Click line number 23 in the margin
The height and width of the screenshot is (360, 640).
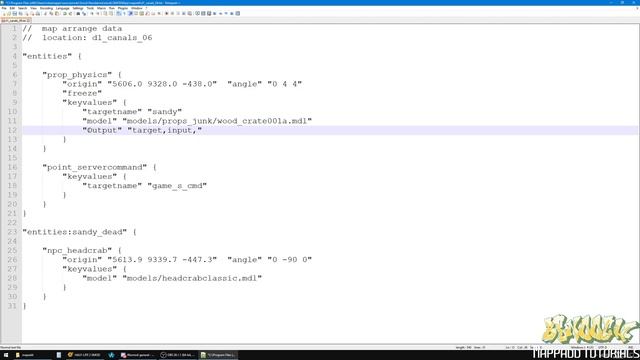12,232
